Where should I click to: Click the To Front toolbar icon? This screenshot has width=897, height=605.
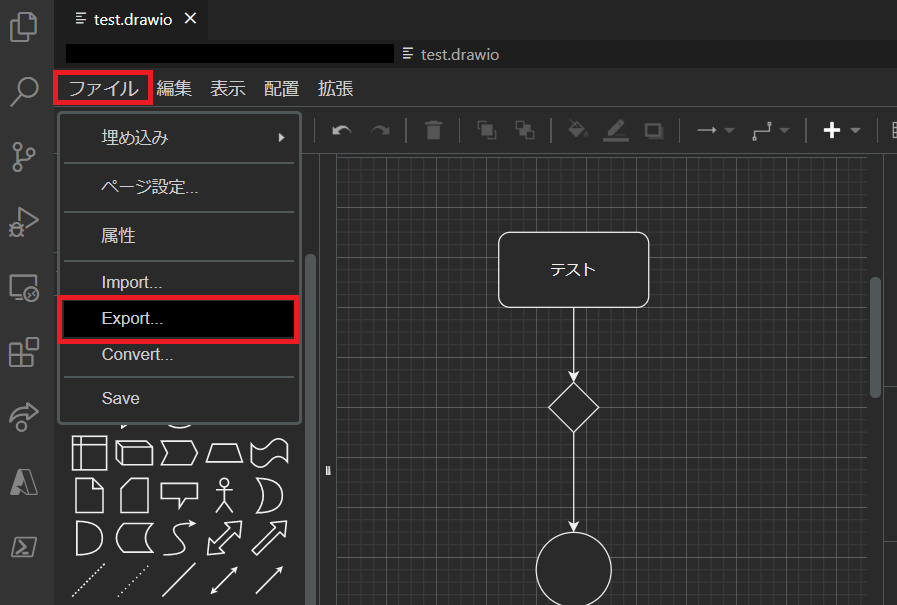(487, 130)
